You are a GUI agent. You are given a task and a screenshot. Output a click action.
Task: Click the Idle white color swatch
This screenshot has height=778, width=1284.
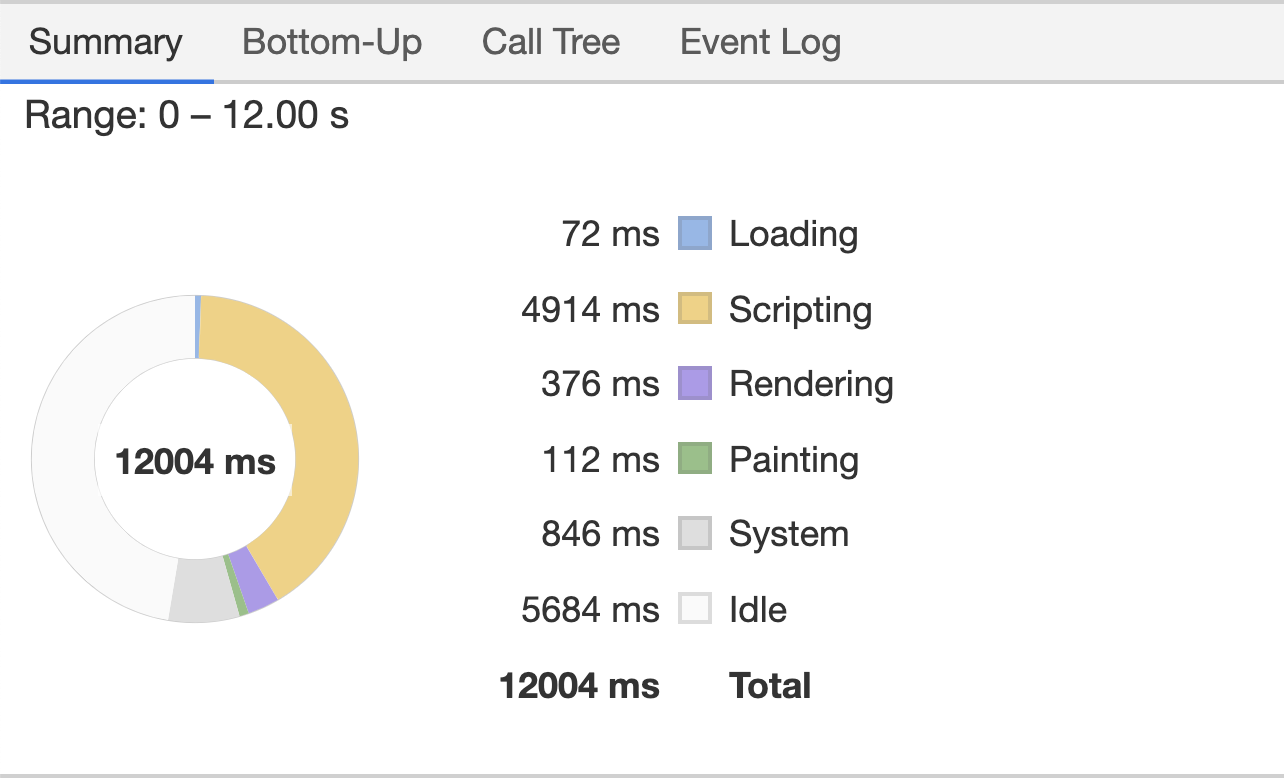point(695,608)
